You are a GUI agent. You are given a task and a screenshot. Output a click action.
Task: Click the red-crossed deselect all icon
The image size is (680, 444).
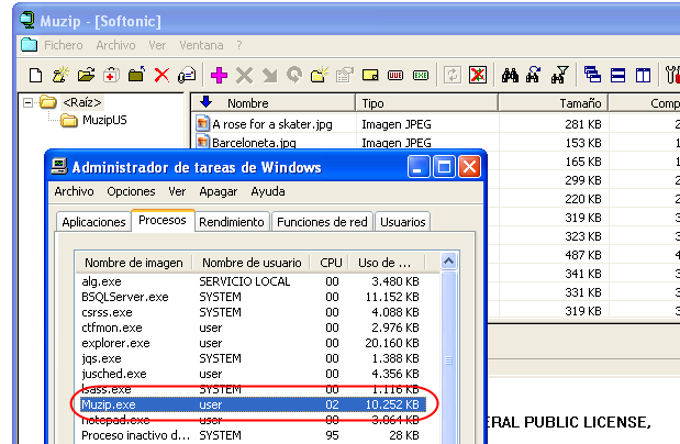[478, 75]
